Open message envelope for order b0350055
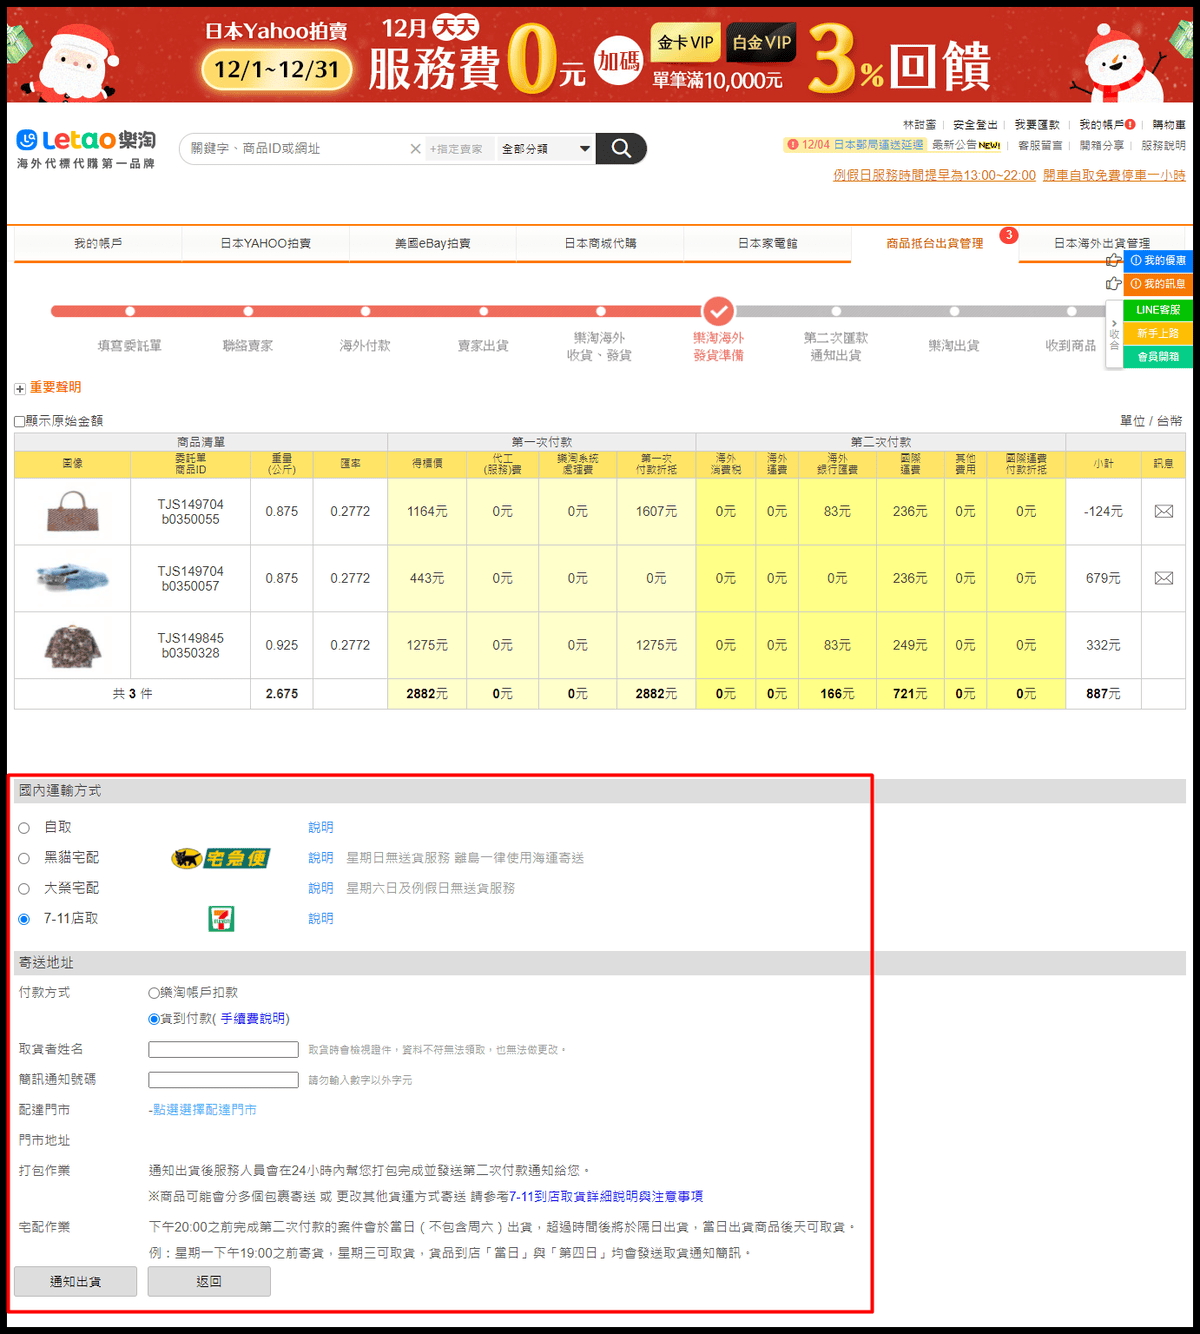This screenshot has width=1200, height=1334. (x=1163, y=512)
